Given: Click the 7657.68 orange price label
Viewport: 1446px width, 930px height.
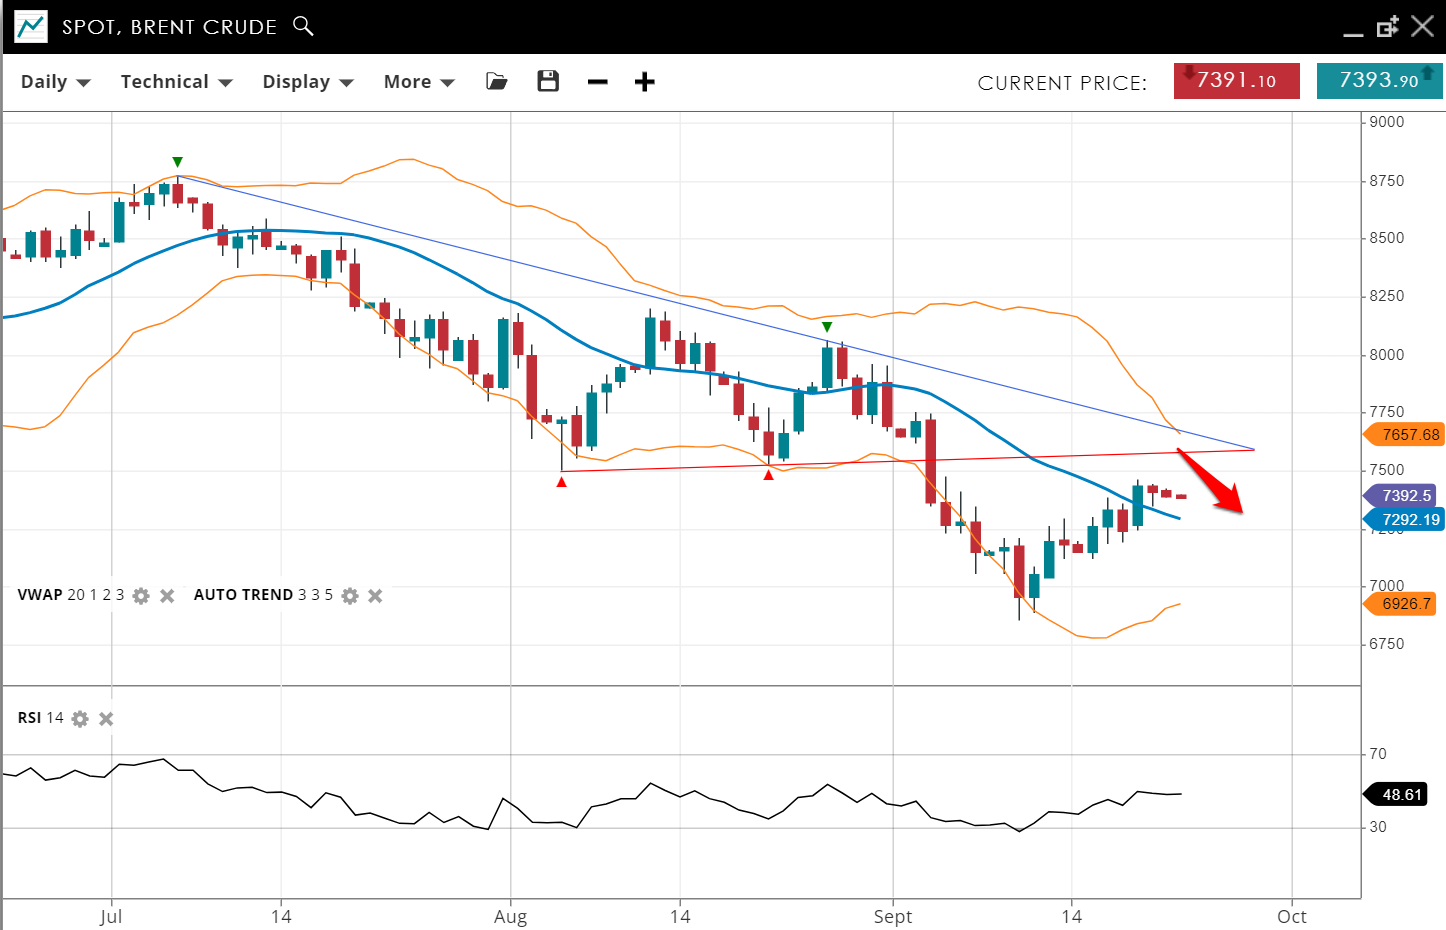Looking at the screenshot, I should pos(1406,435).
